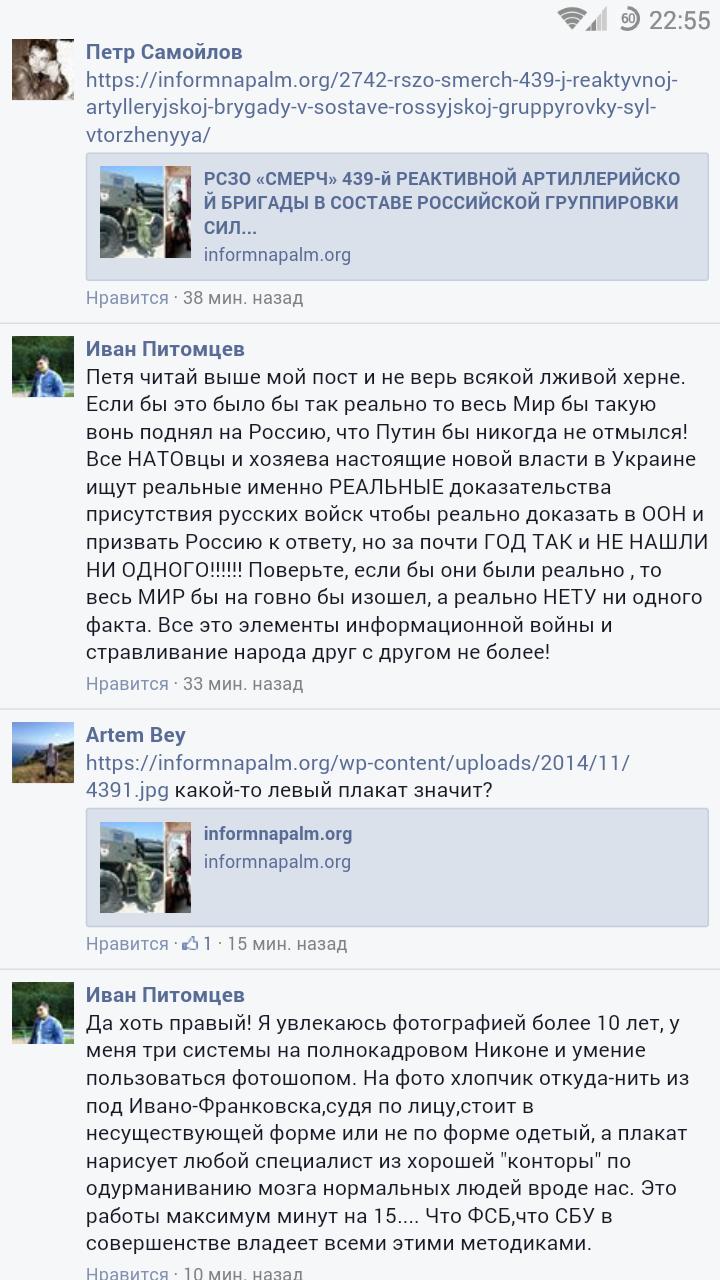
Task: Open Artem Bey's profile picture
Action: [x=43, y=752]
